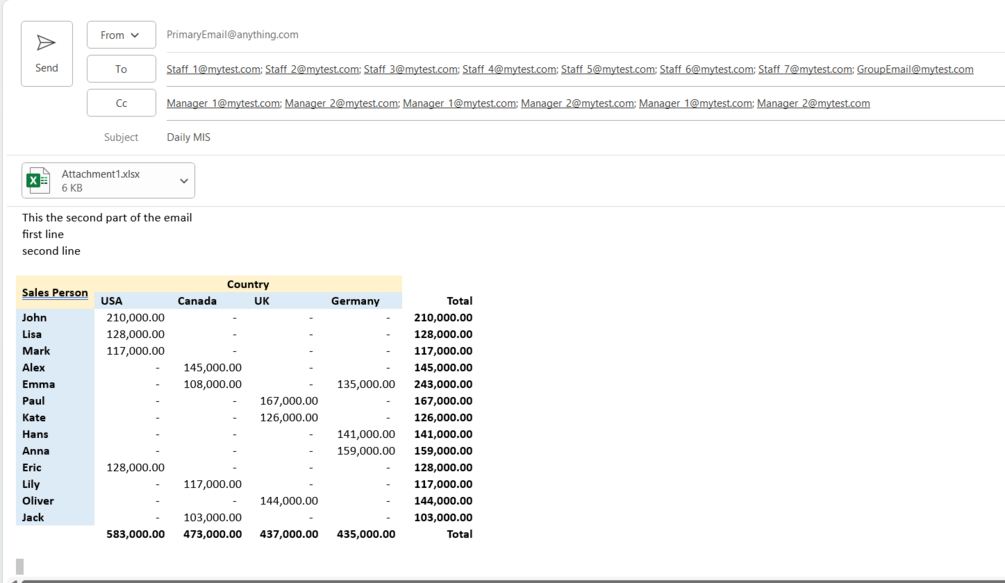1005x583 pixels.
Task: Click the 'first line' body text
Action: click(x=43, y=234)
